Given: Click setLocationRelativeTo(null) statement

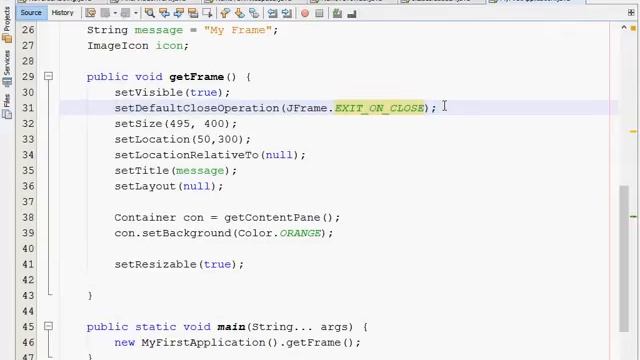Looking at the screenshot, I should [210, 155].
